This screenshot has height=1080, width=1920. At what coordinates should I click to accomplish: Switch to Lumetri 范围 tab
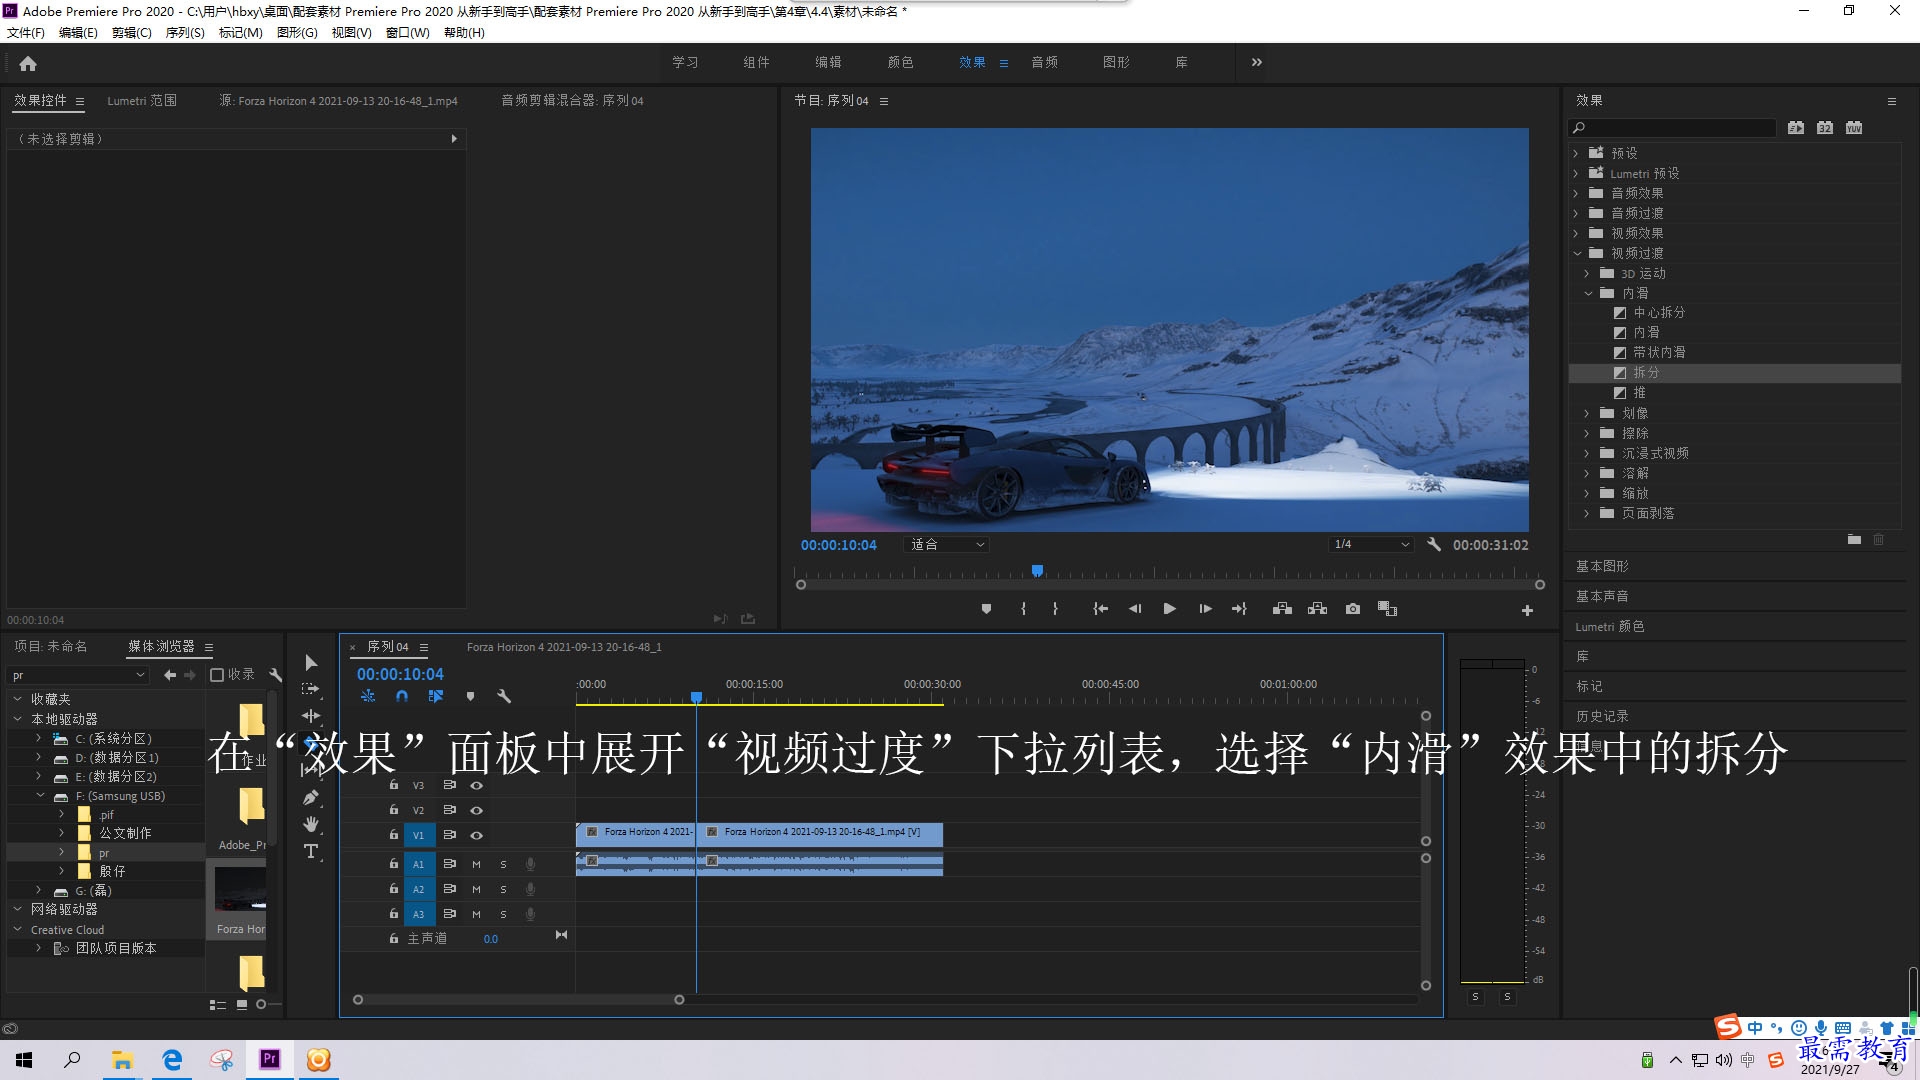click(x=142, y=100)
